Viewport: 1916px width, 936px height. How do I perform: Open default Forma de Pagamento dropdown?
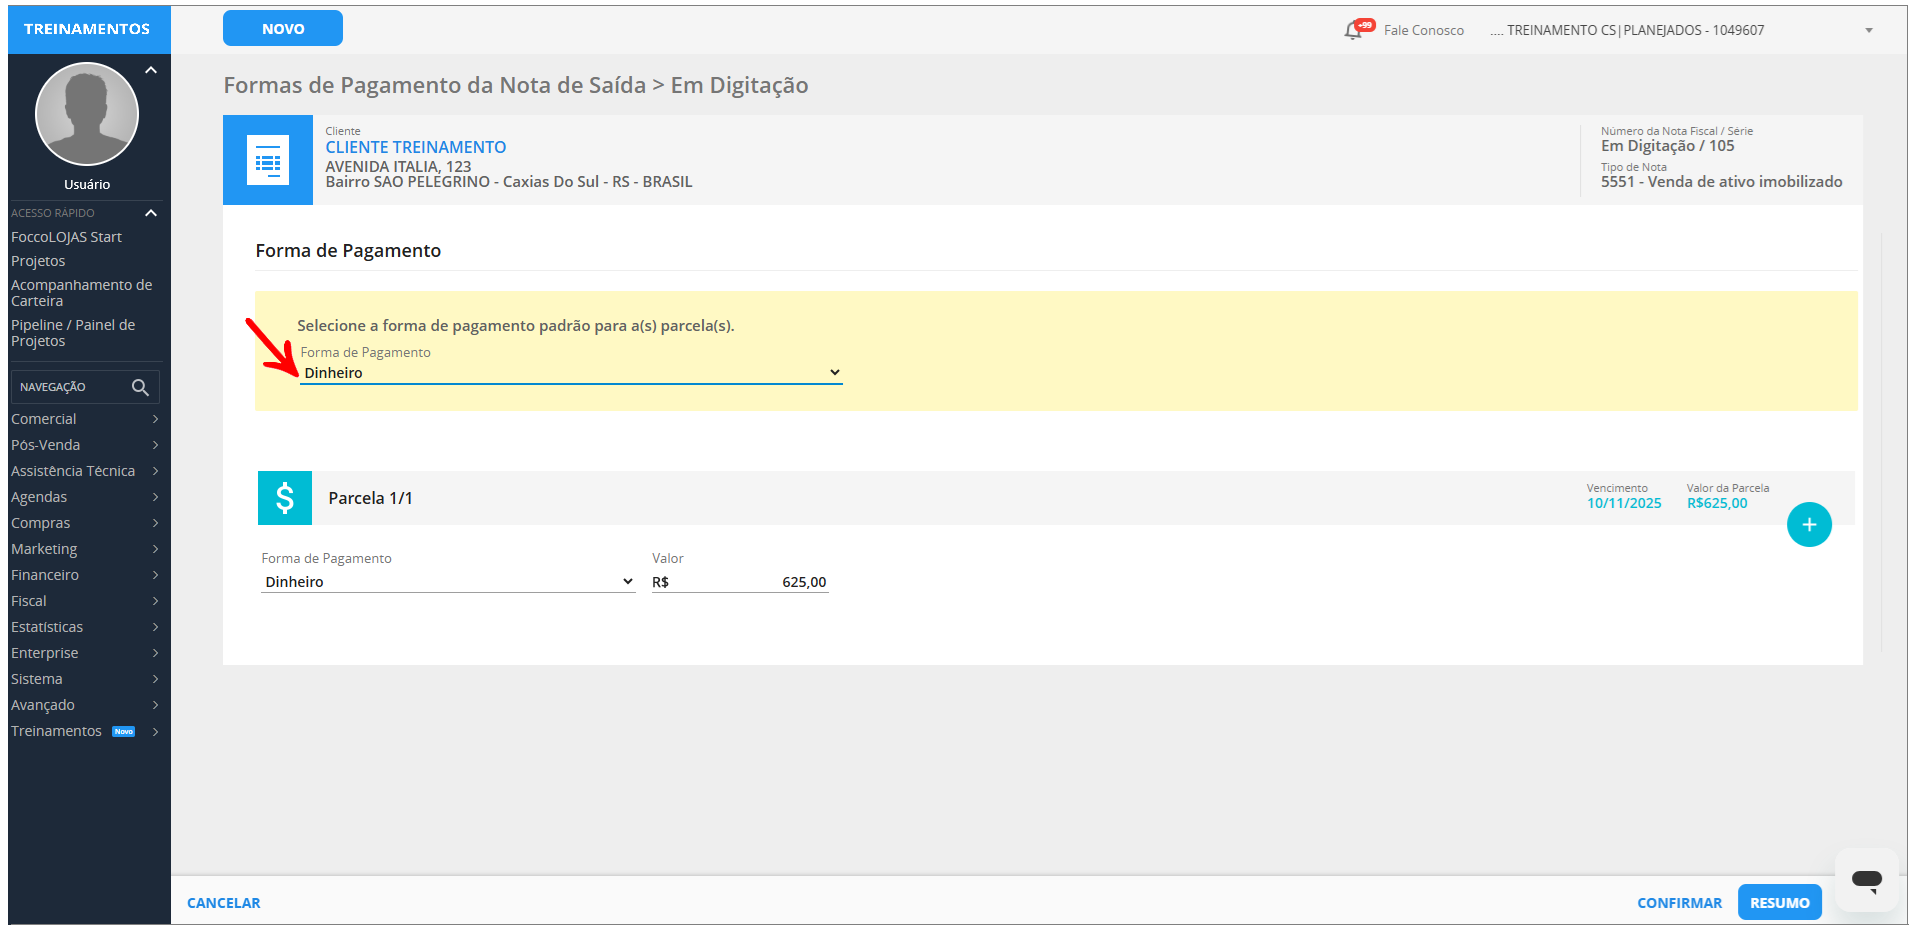point(571,373)
